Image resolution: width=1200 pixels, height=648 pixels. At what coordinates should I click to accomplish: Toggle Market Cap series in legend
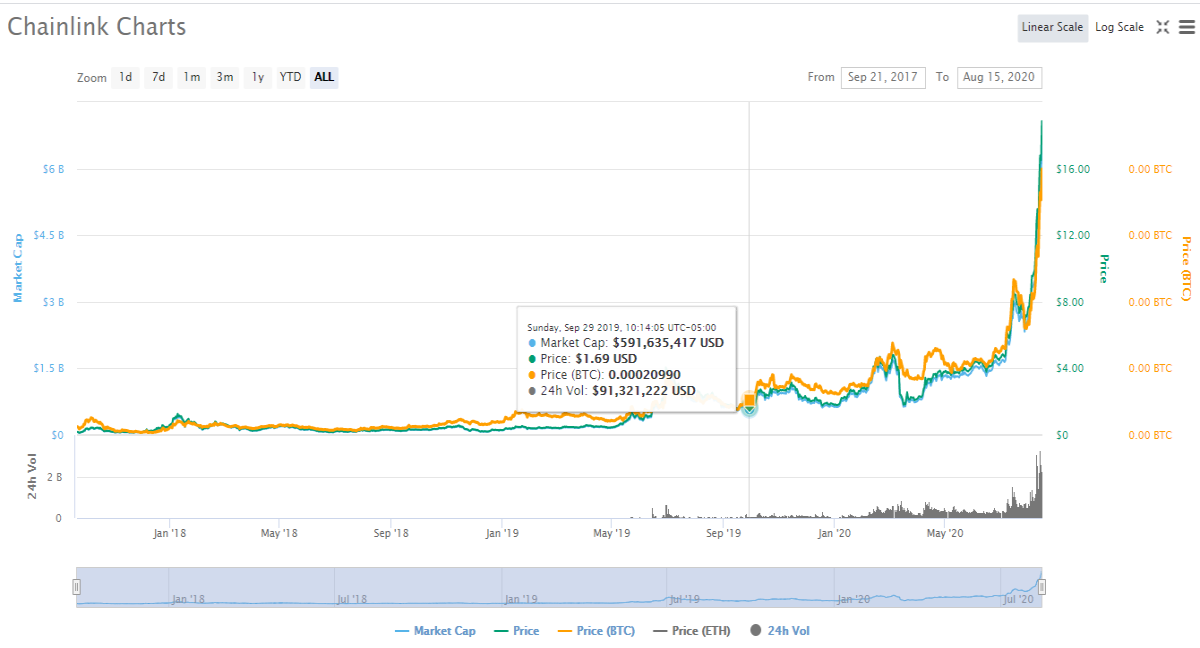tap(435, 631)
